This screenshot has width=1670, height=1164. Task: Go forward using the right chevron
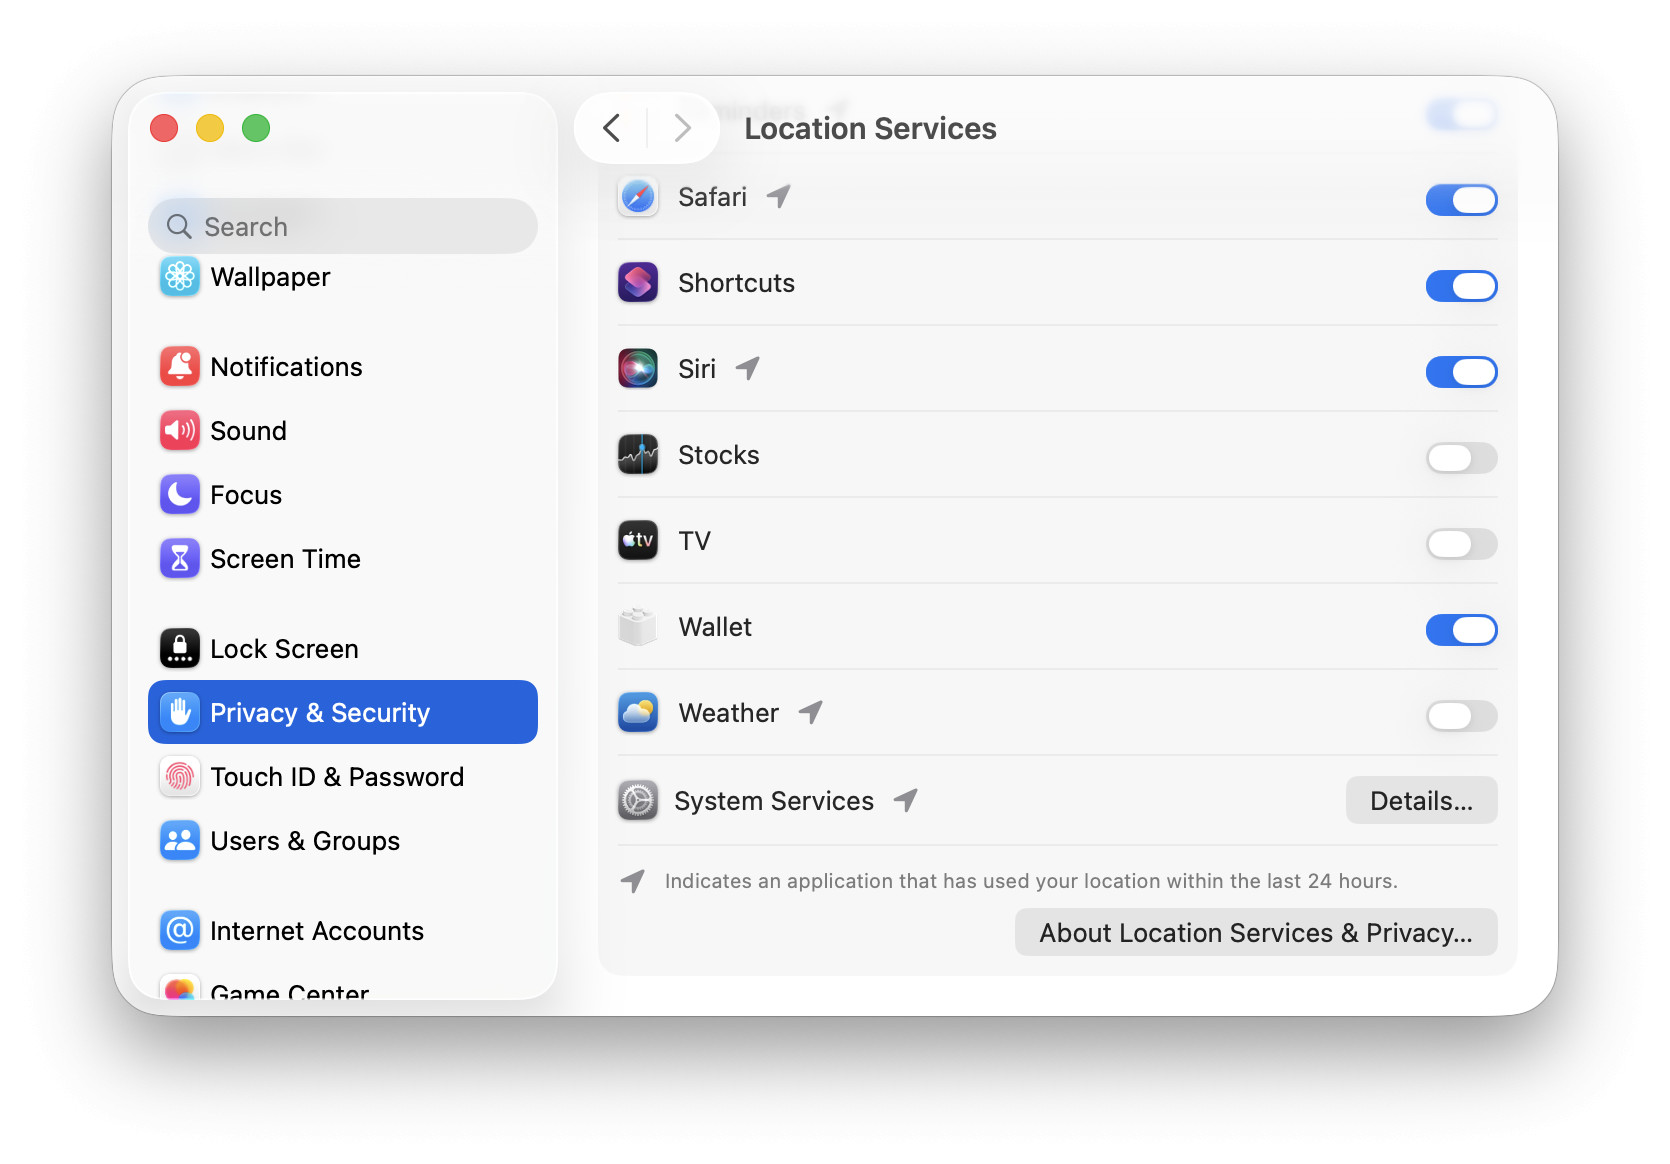click(683, 128)
